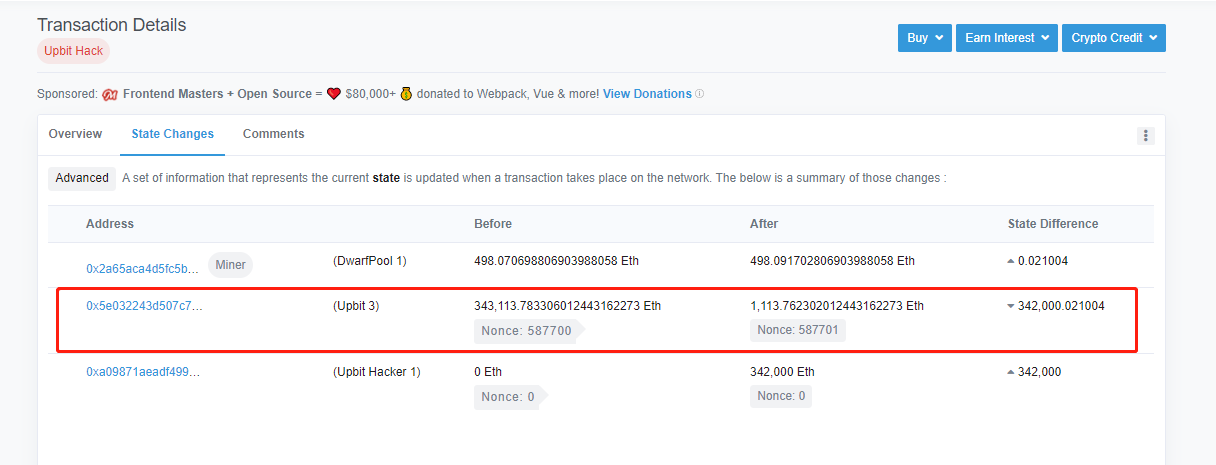Click the info icon beside View Donations

[x=699, y=94]
